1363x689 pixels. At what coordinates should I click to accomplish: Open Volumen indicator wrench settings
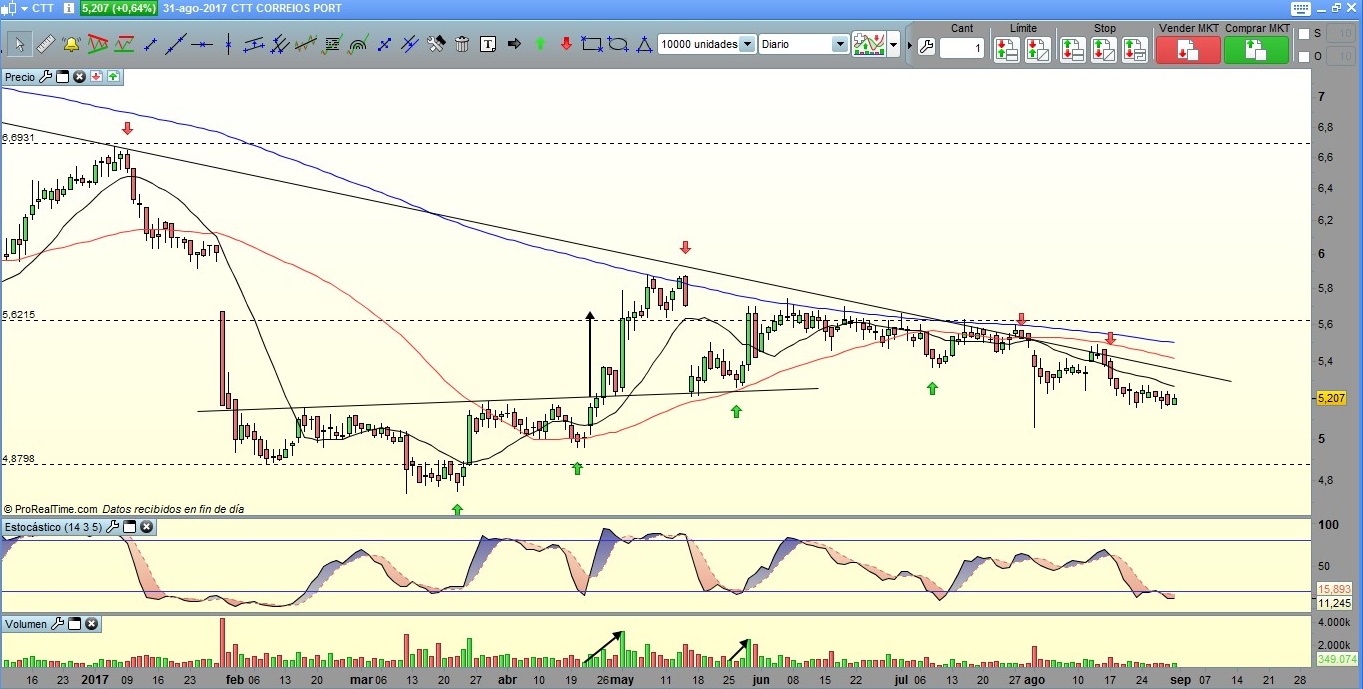tap(57, 624)
